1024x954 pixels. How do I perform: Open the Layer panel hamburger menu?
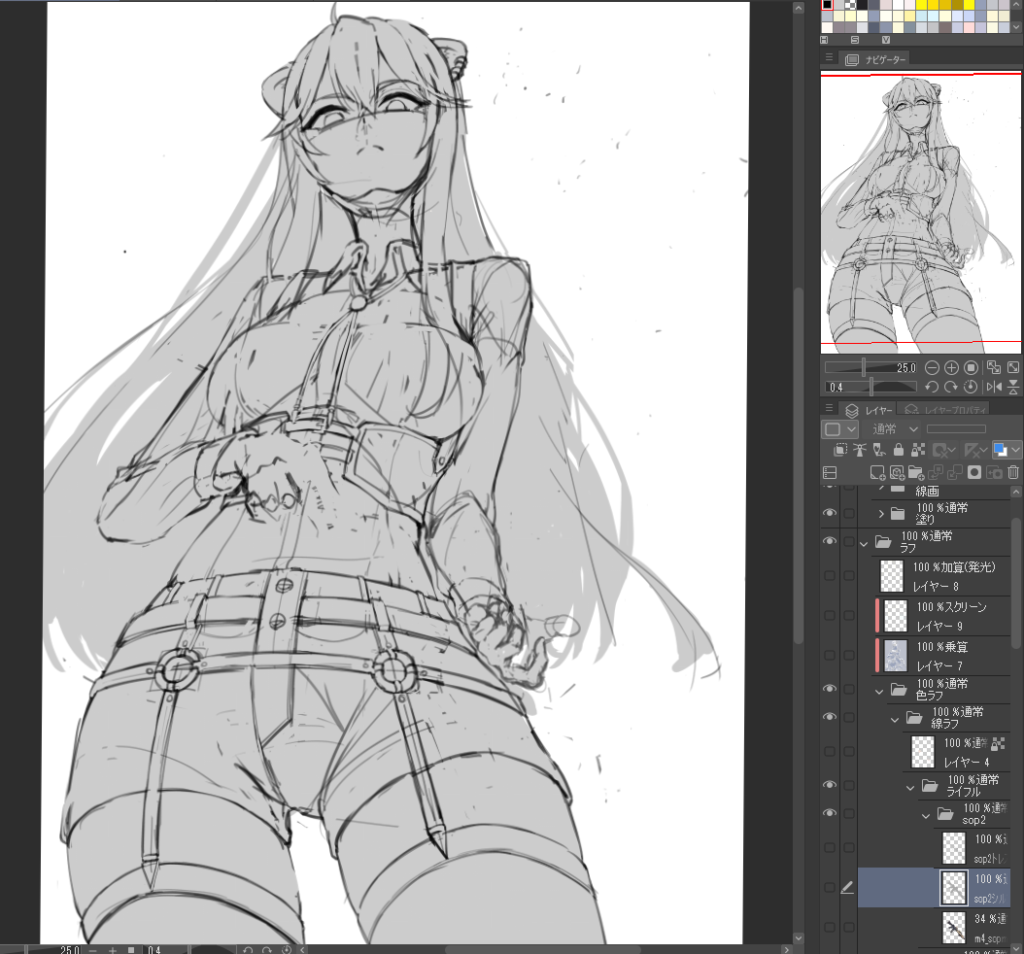(829, 409)
